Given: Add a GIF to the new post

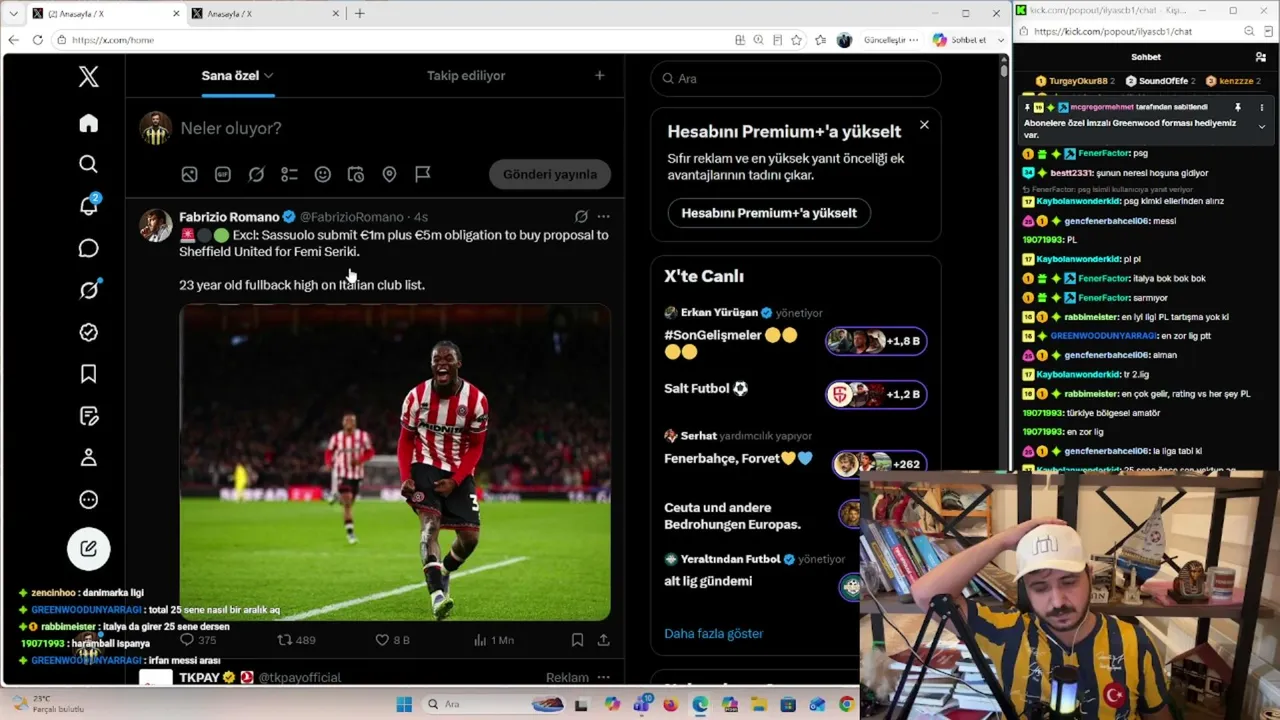Looking at the screenshot, I should (223, 174).
